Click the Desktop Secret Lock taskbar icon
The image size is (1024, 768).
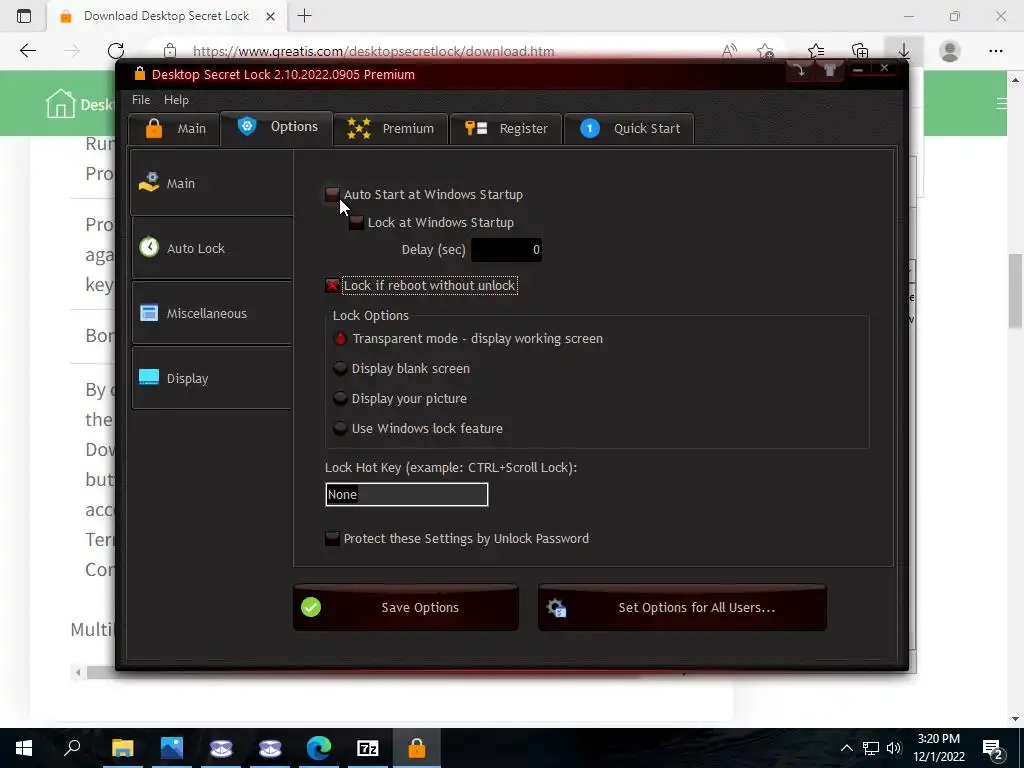[417, 748]
